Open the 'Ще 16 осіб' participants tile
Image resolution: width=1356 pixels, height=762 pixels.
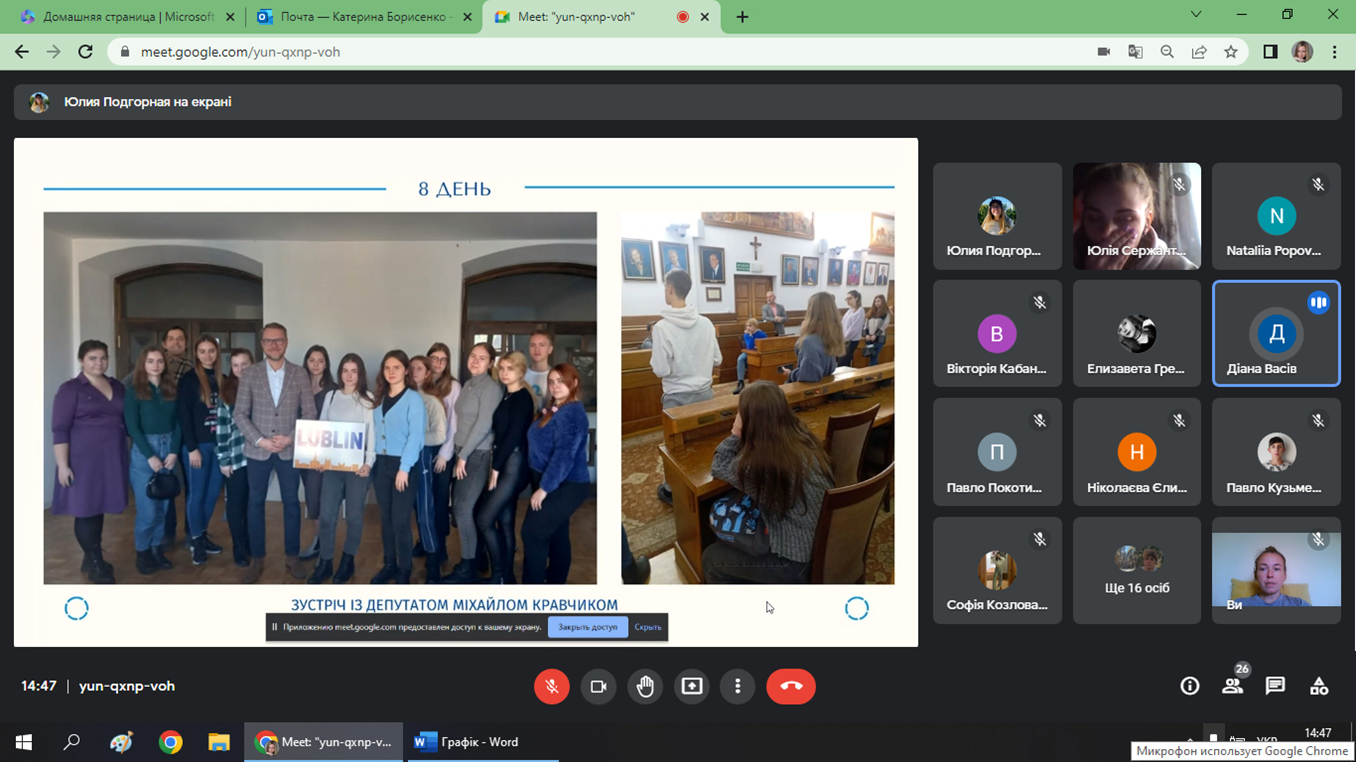pos(1137,571)
